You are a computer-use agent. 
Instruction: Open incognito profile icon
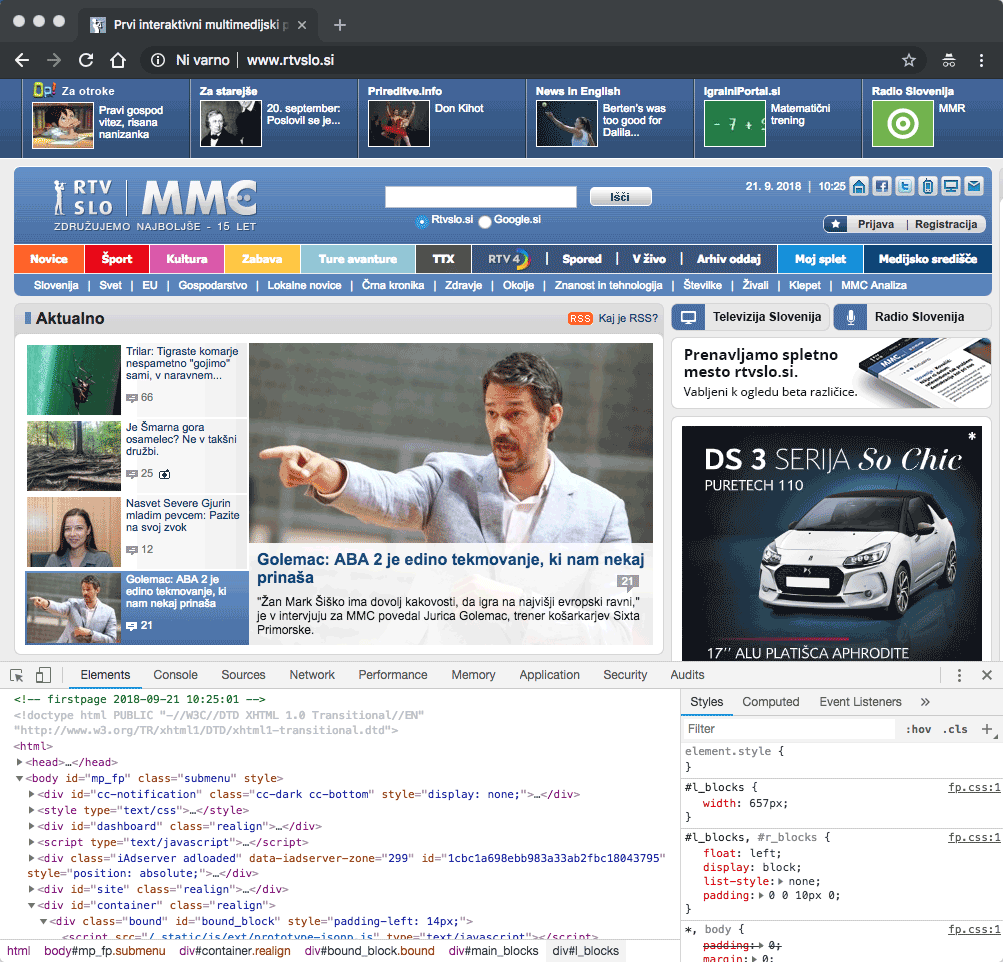tap(949, 60)
